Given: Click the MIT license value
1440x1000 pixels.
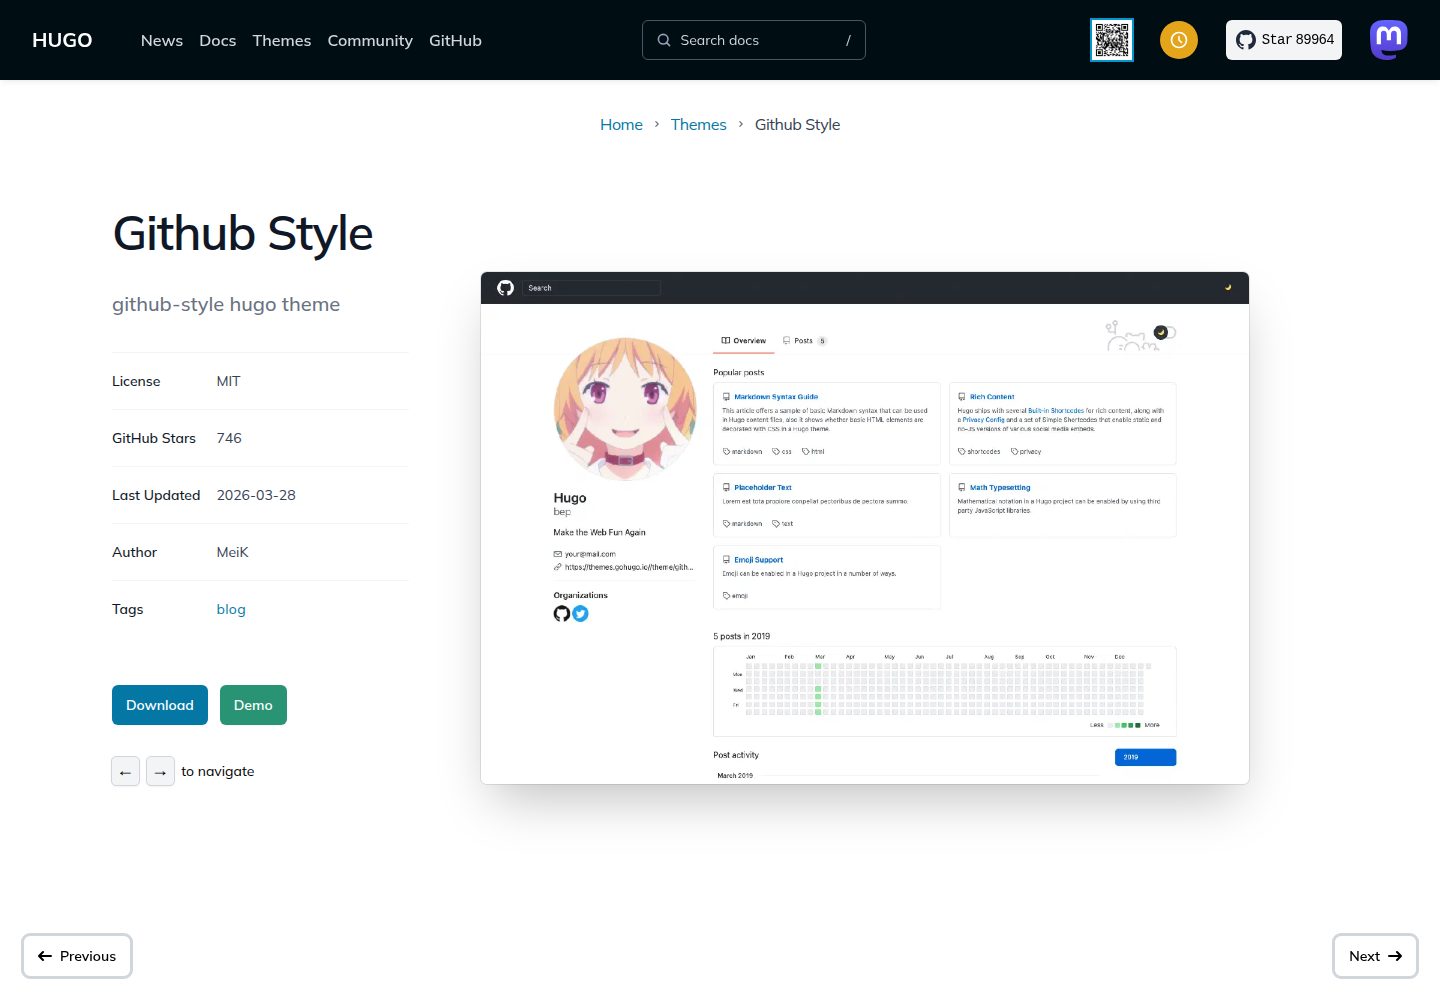Looking at the screenshot, I should click(229, 381).
